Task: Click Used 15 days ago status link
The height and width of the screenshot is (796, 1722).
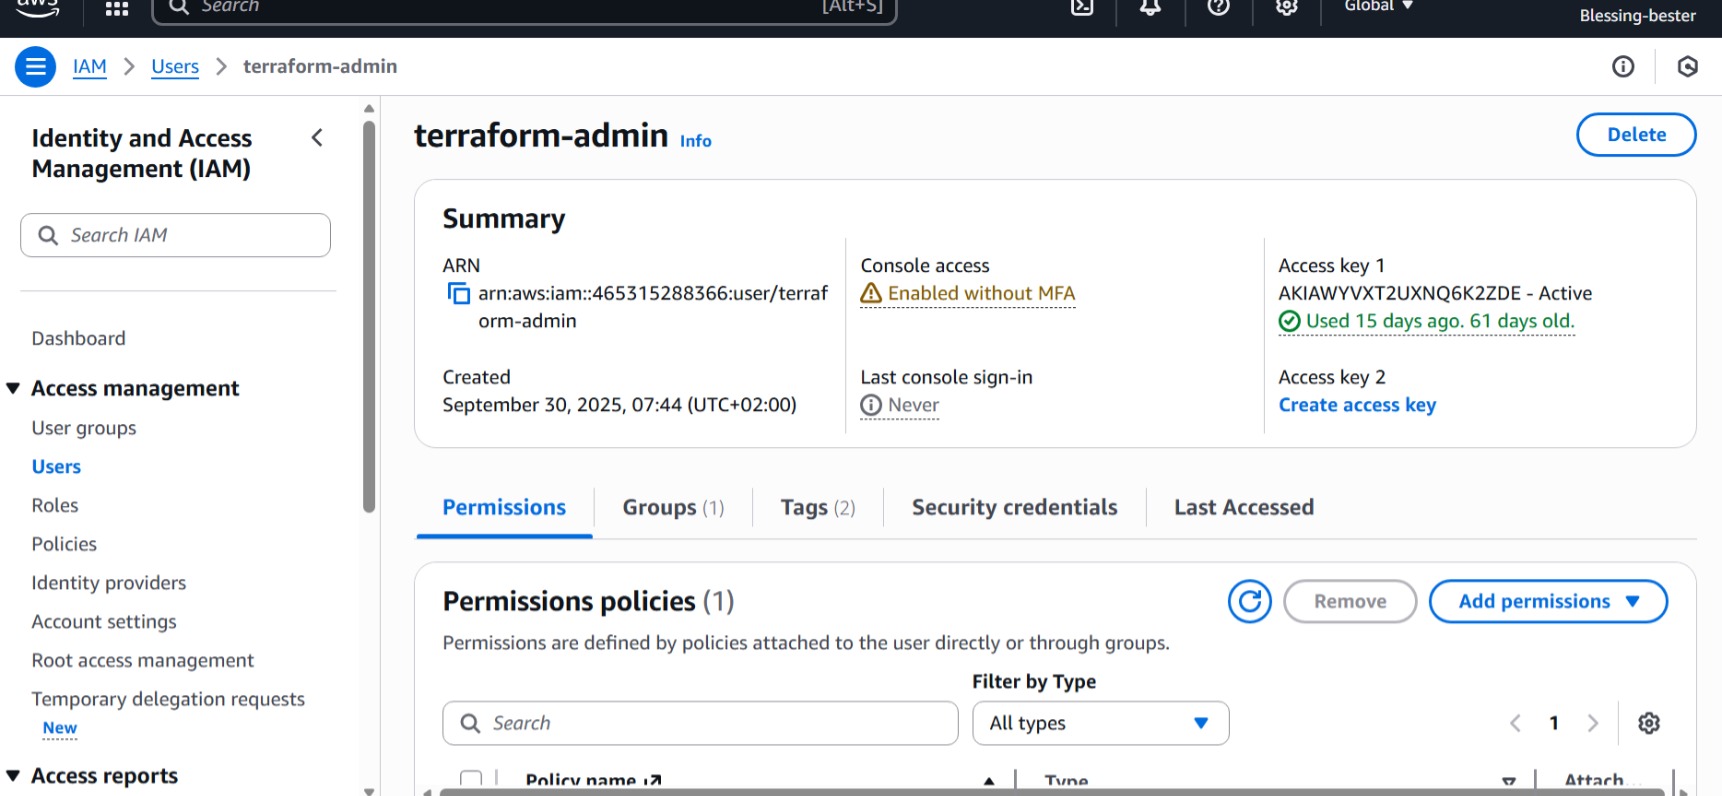Action: (1440, 321)
